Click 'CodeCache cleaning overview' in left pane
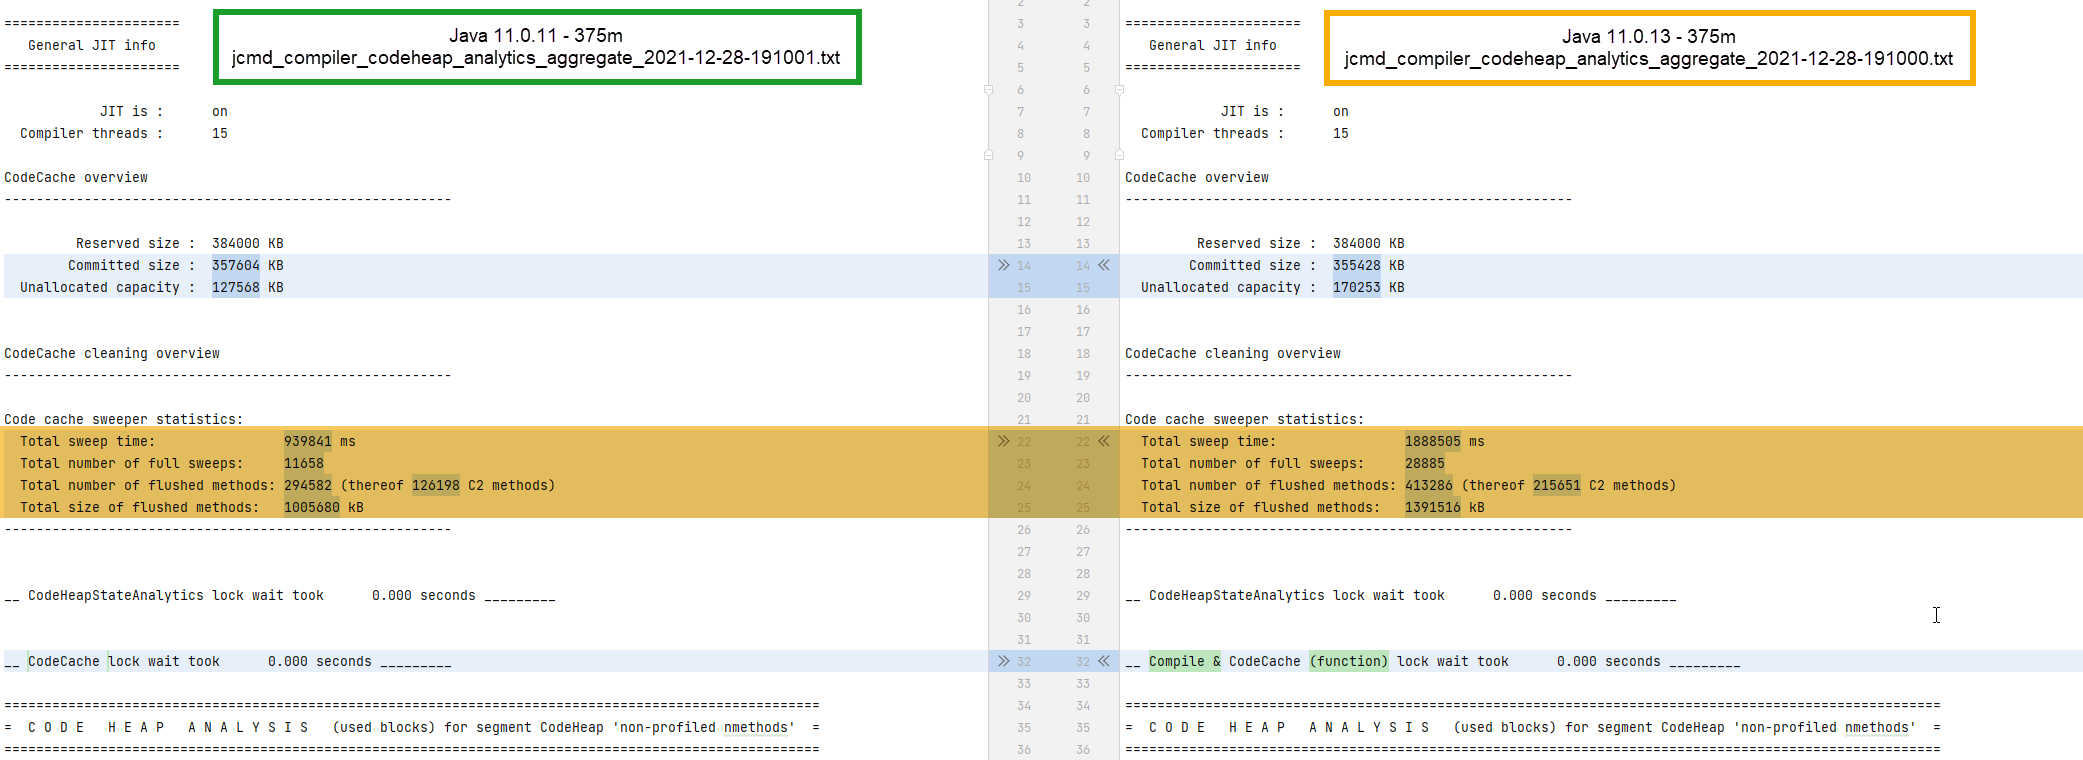Viewport: 2083px width, 760px height. pyautogui.click(x=112, y=353)
